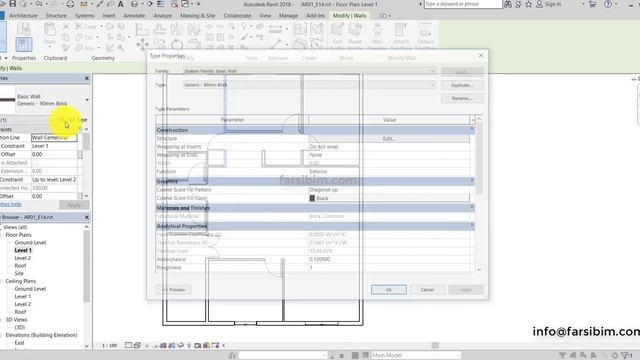This screenshot has width=640, height=360.
Task: Open the Structure ribbon tab
Action: point(56,16)
